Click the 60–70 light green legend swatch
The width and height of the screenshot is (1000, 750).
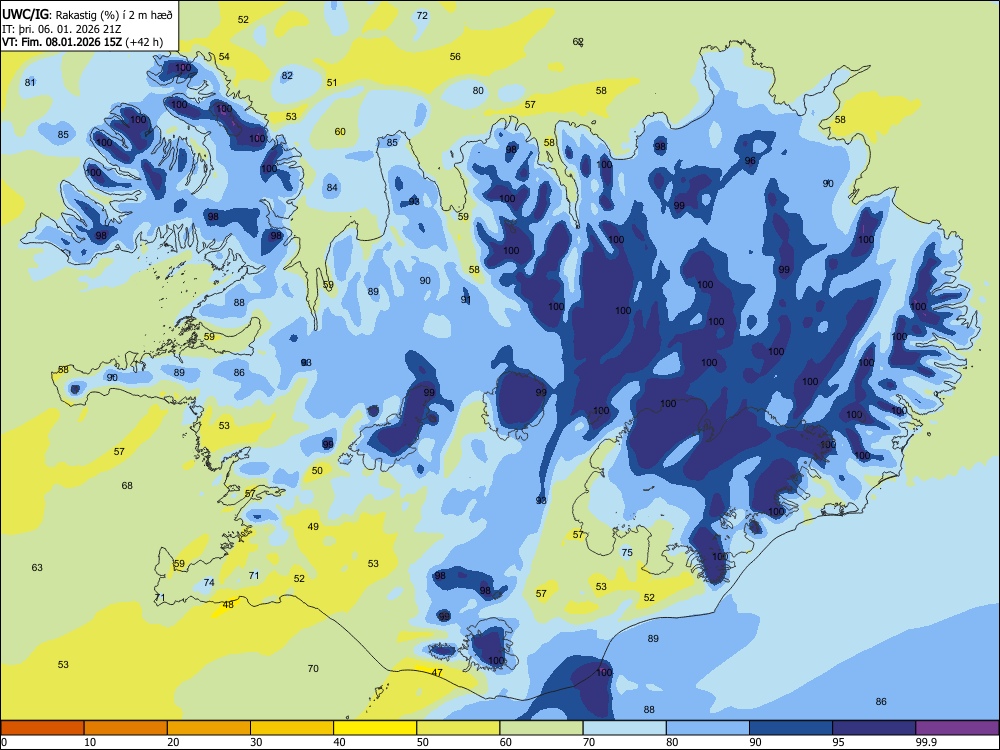point(541,728)
